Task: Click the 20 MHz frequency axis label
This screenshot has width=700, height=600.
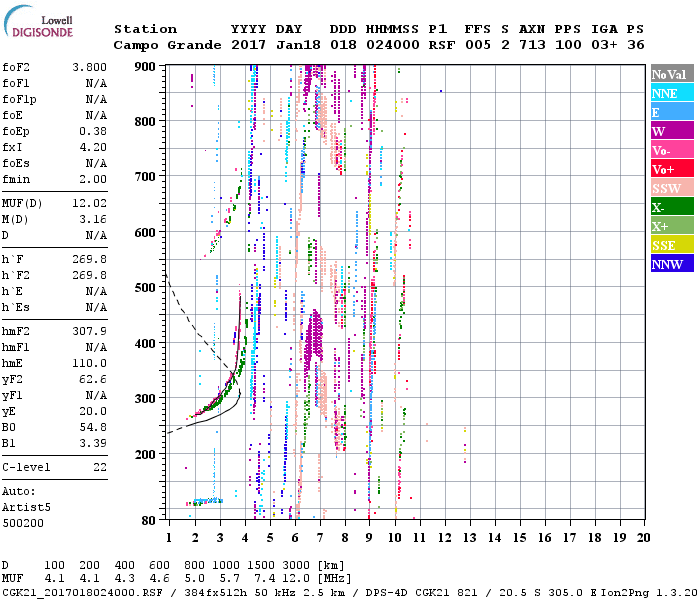Action: point(643,538)
